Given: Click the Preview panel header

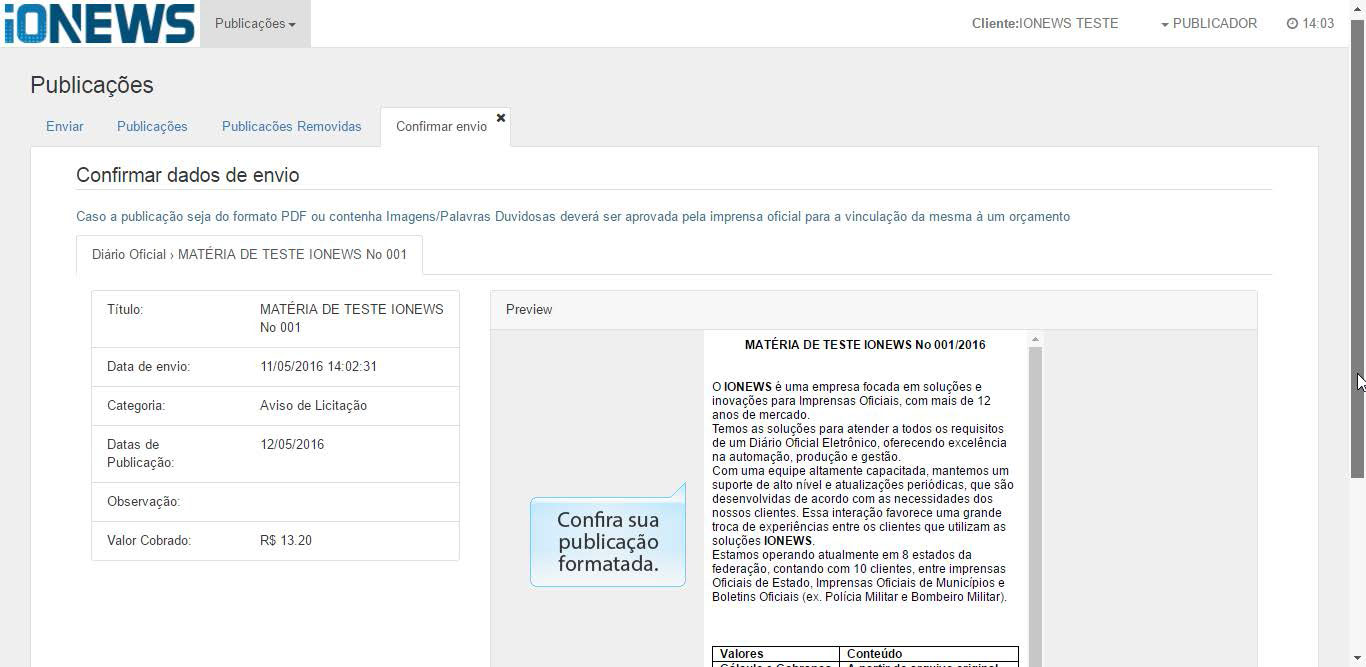Looking at the screenshot, I should 873,310.
